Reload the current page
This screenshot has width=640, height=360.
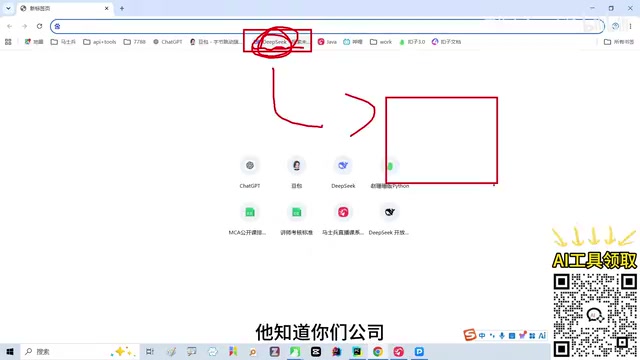pos(39,26)
